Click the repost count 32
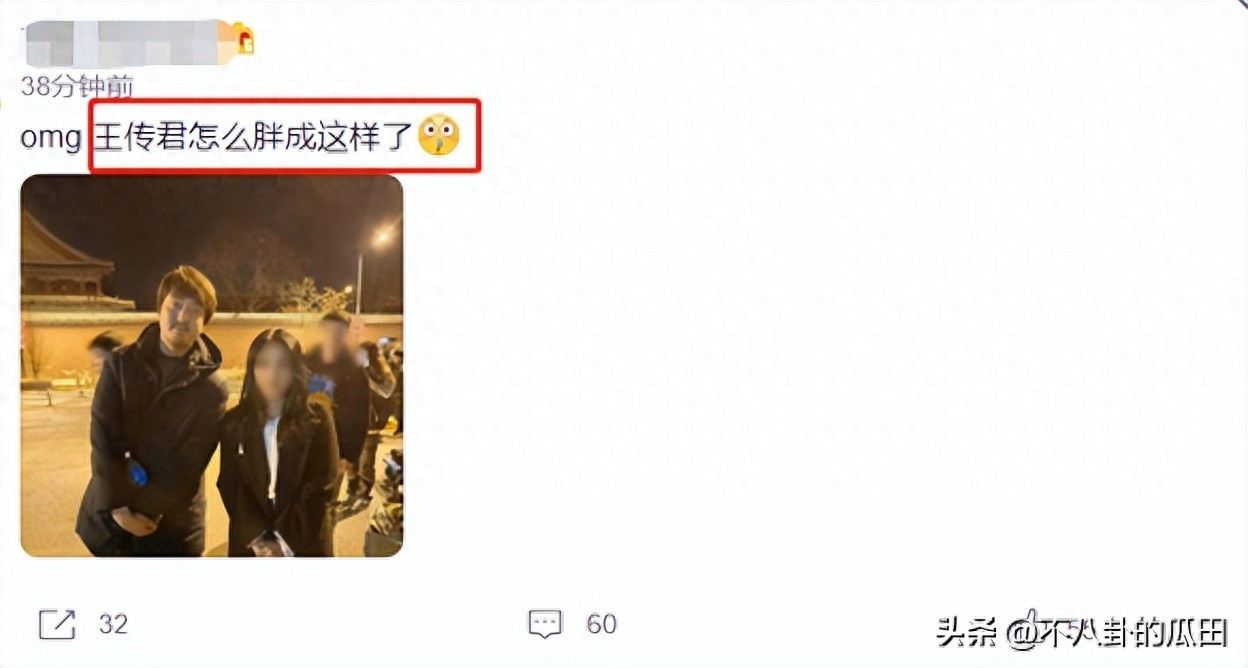 [x=113, y=625]
